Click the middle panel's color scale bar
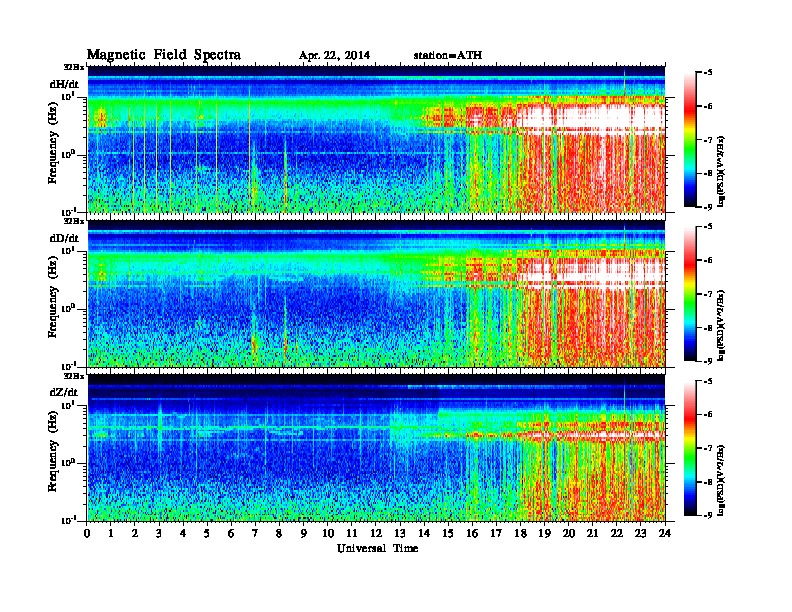Screen dimensions: 792x612 (x=689, y=294)
